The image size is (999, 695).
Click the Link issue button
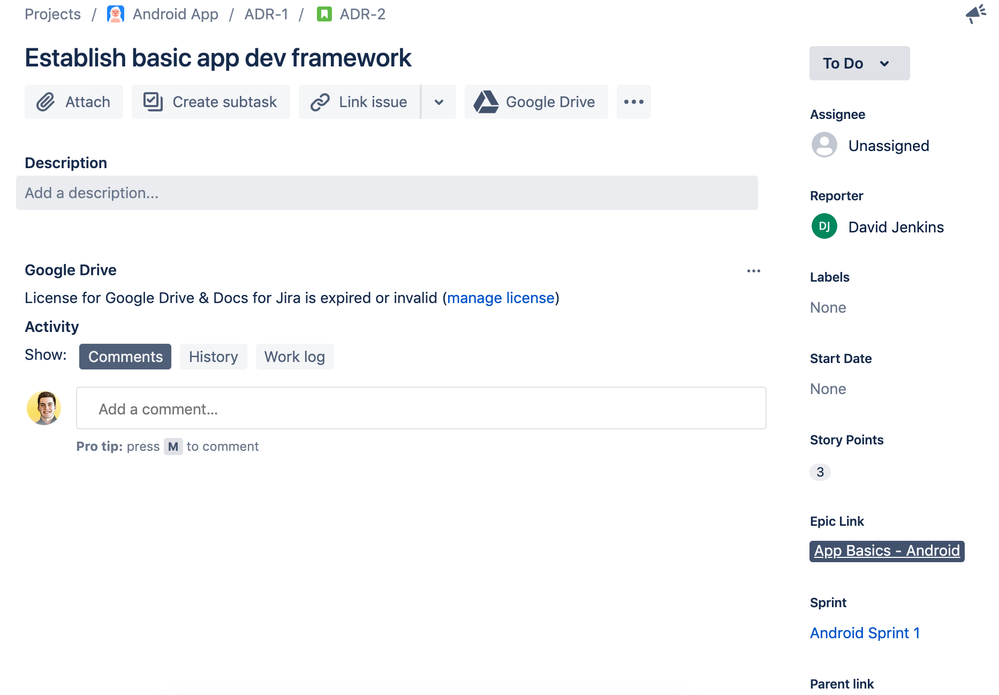359,102
